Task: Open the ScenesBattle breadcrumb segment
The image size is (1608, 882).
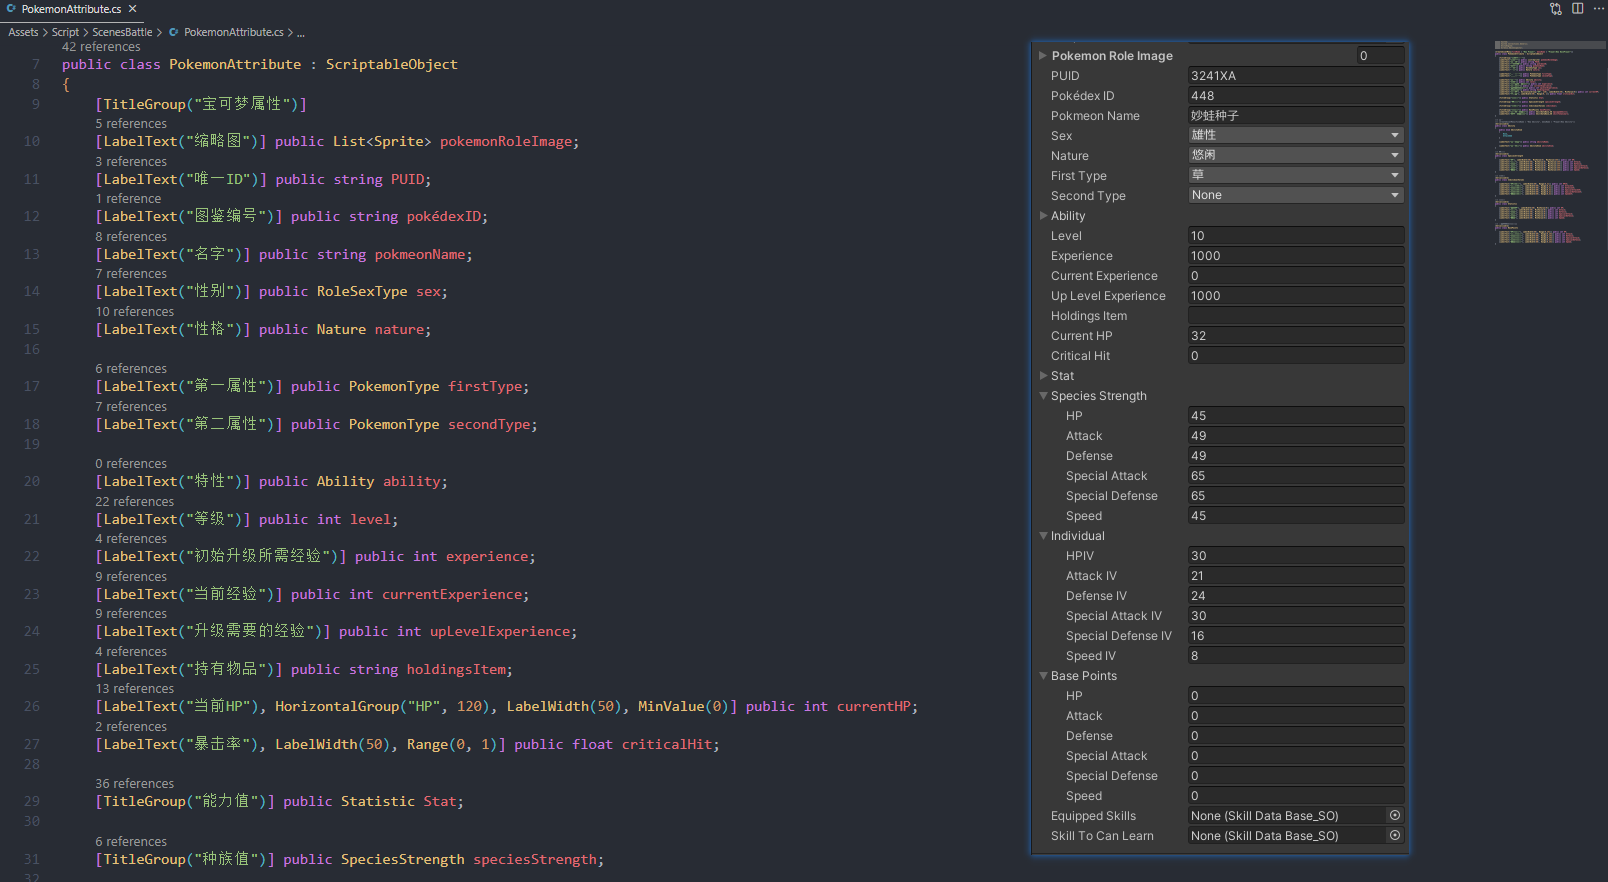Action: 122,32
